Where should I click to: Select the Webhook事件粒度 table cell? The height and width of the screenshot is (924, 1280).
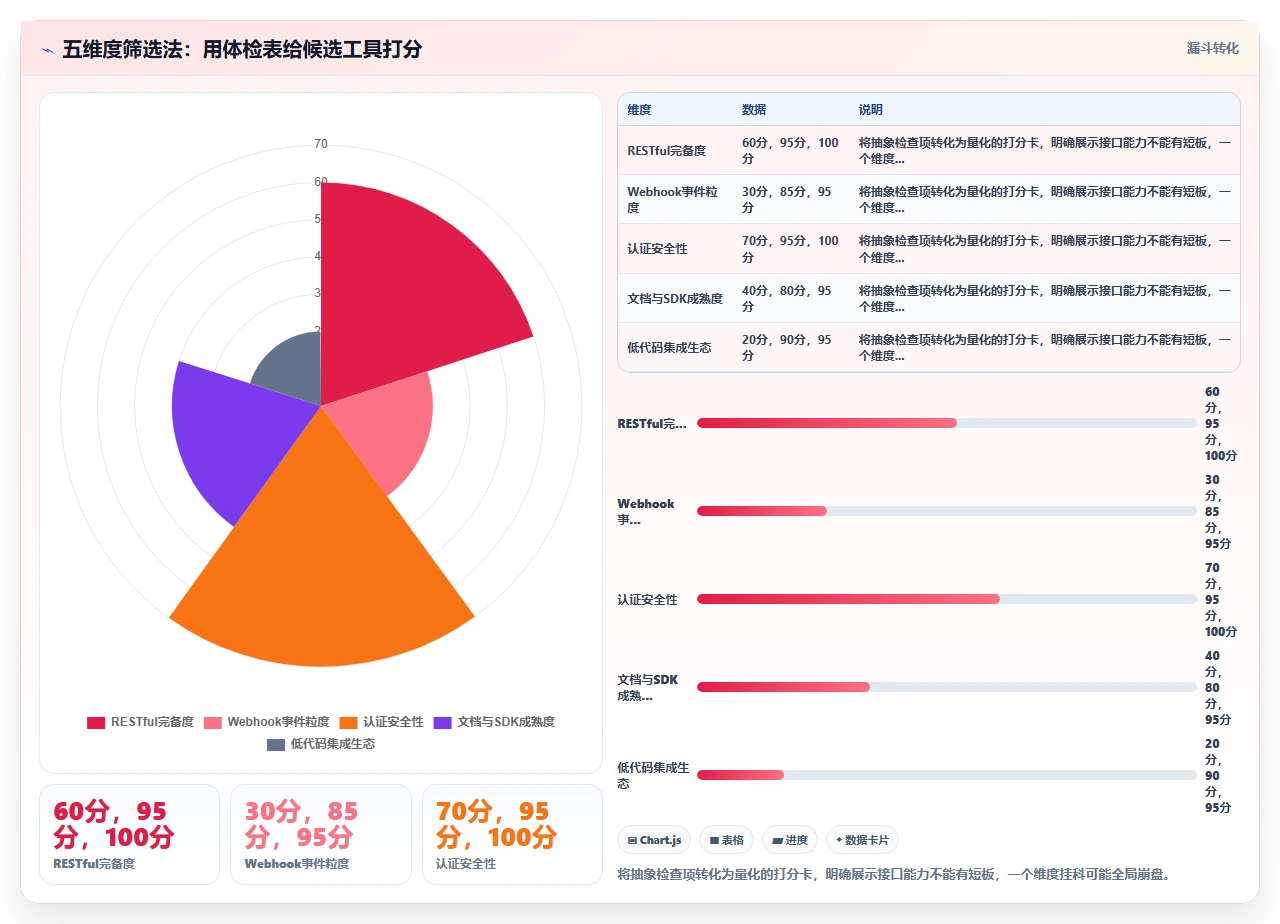pyautogui.click(x=675, y=199)
